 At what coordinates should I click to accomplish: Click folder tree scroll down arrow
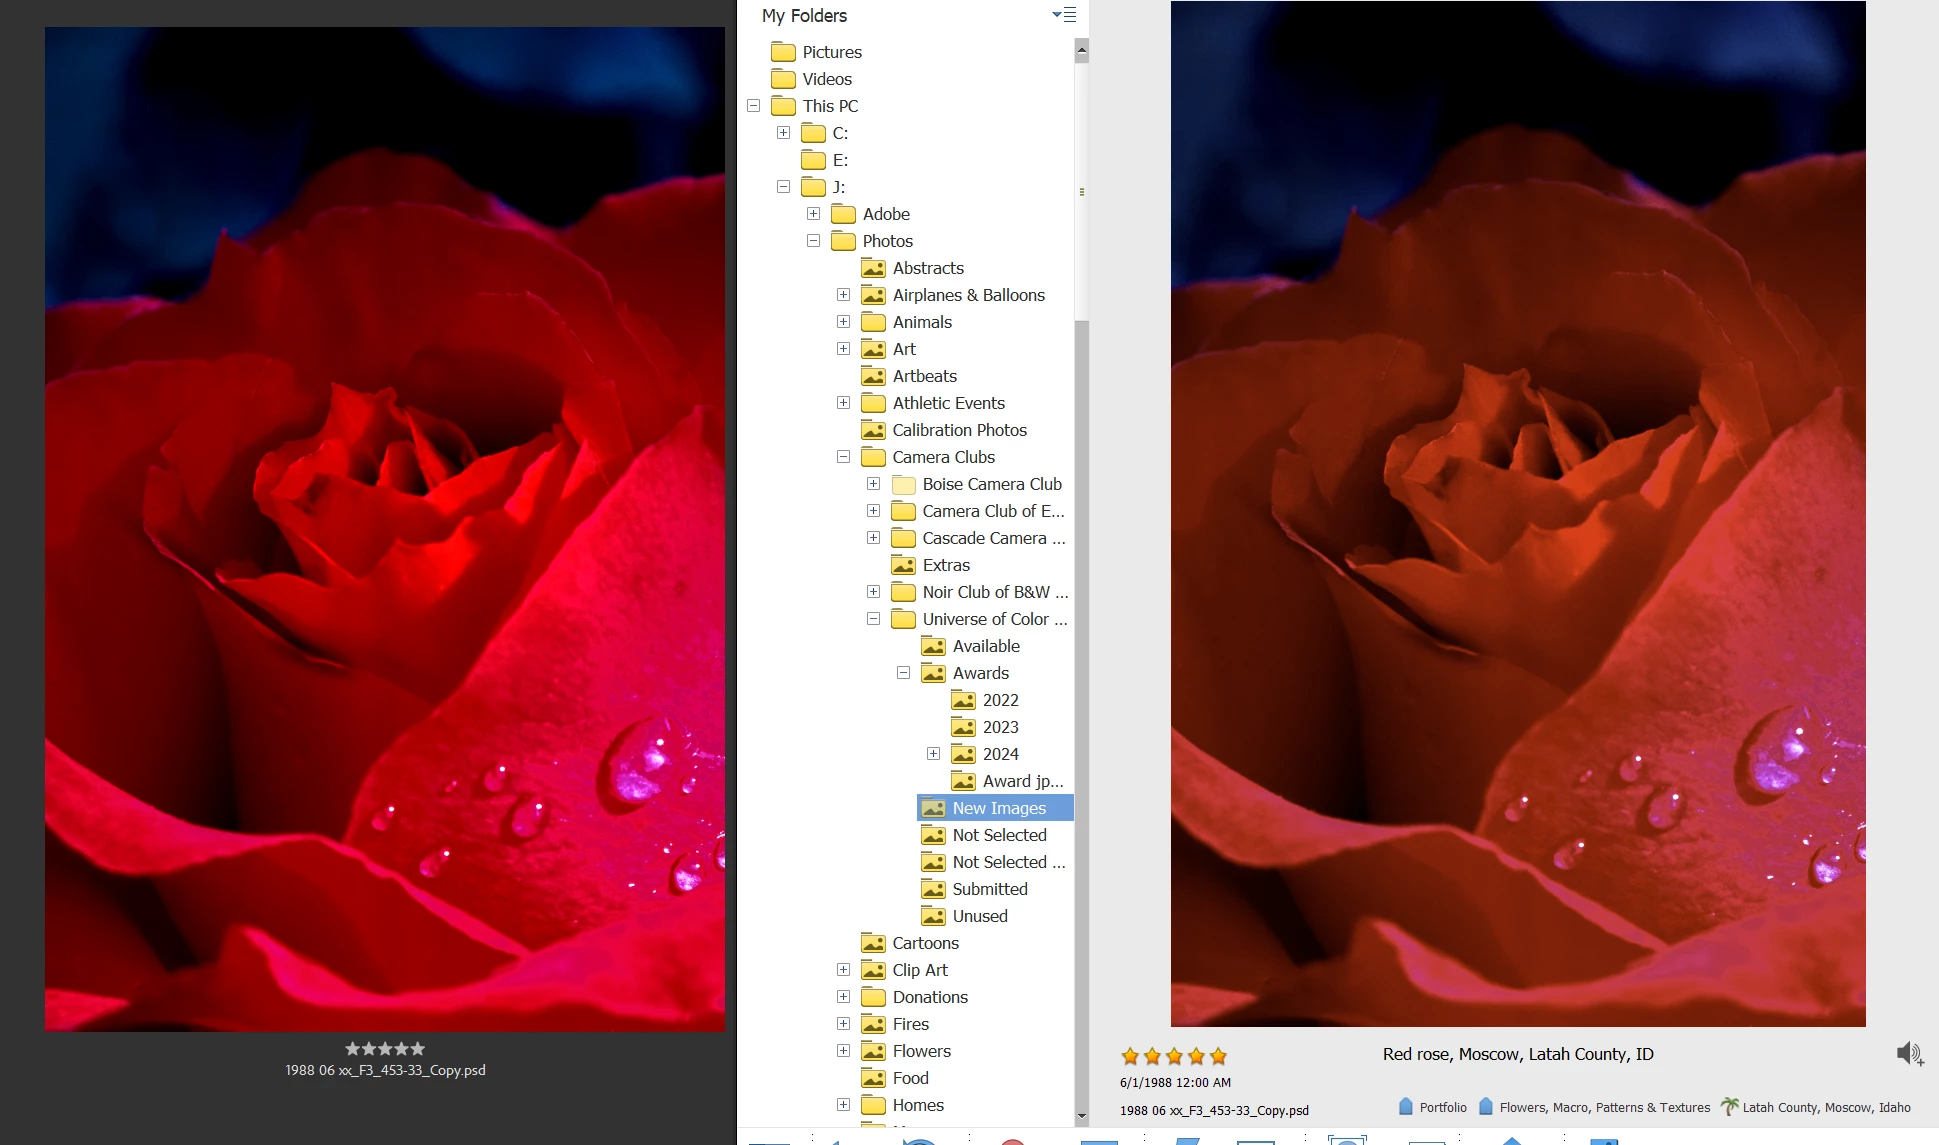pos(1081,1116)
